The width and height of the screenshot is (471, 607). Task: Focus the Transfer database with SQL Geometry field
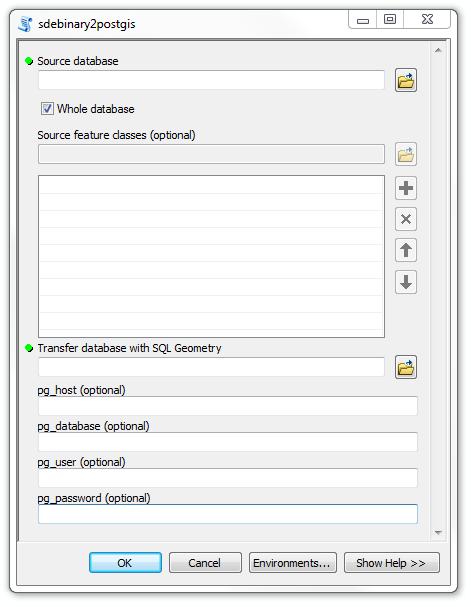pyautogui.click(x=211, y=367)
